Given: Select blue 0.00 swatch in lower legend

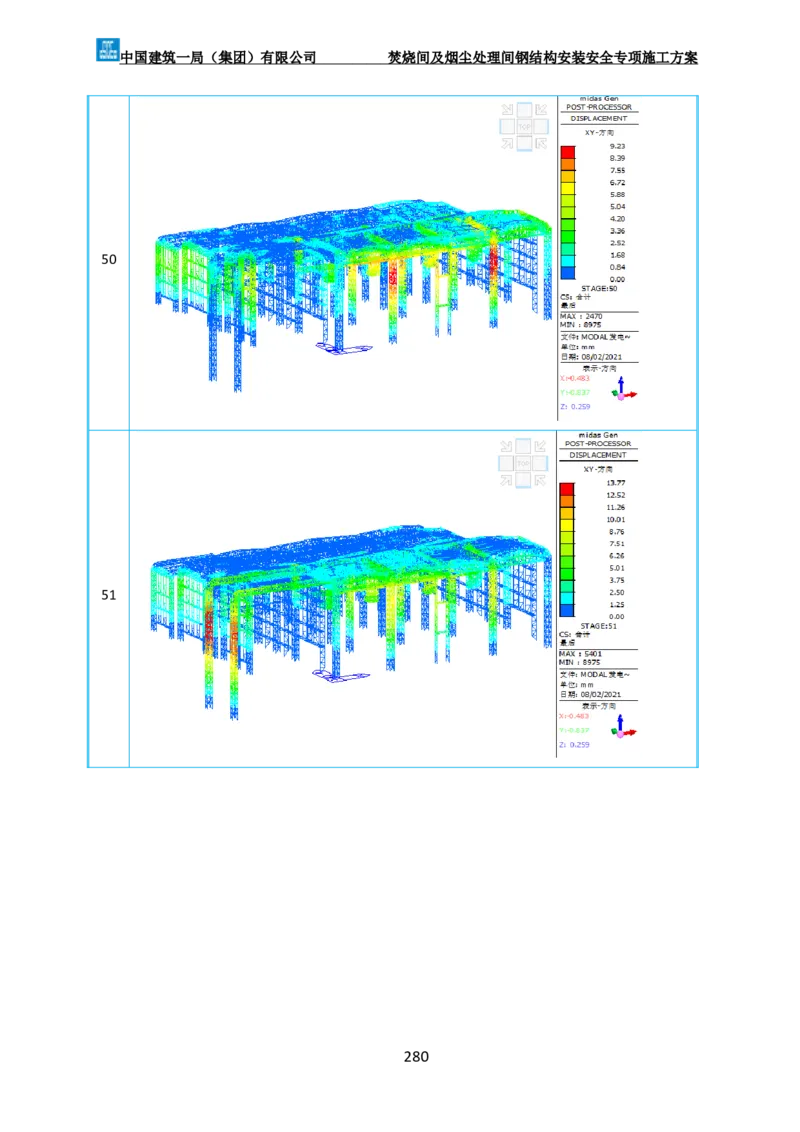Looking at the screenshot, I should 567,610.
